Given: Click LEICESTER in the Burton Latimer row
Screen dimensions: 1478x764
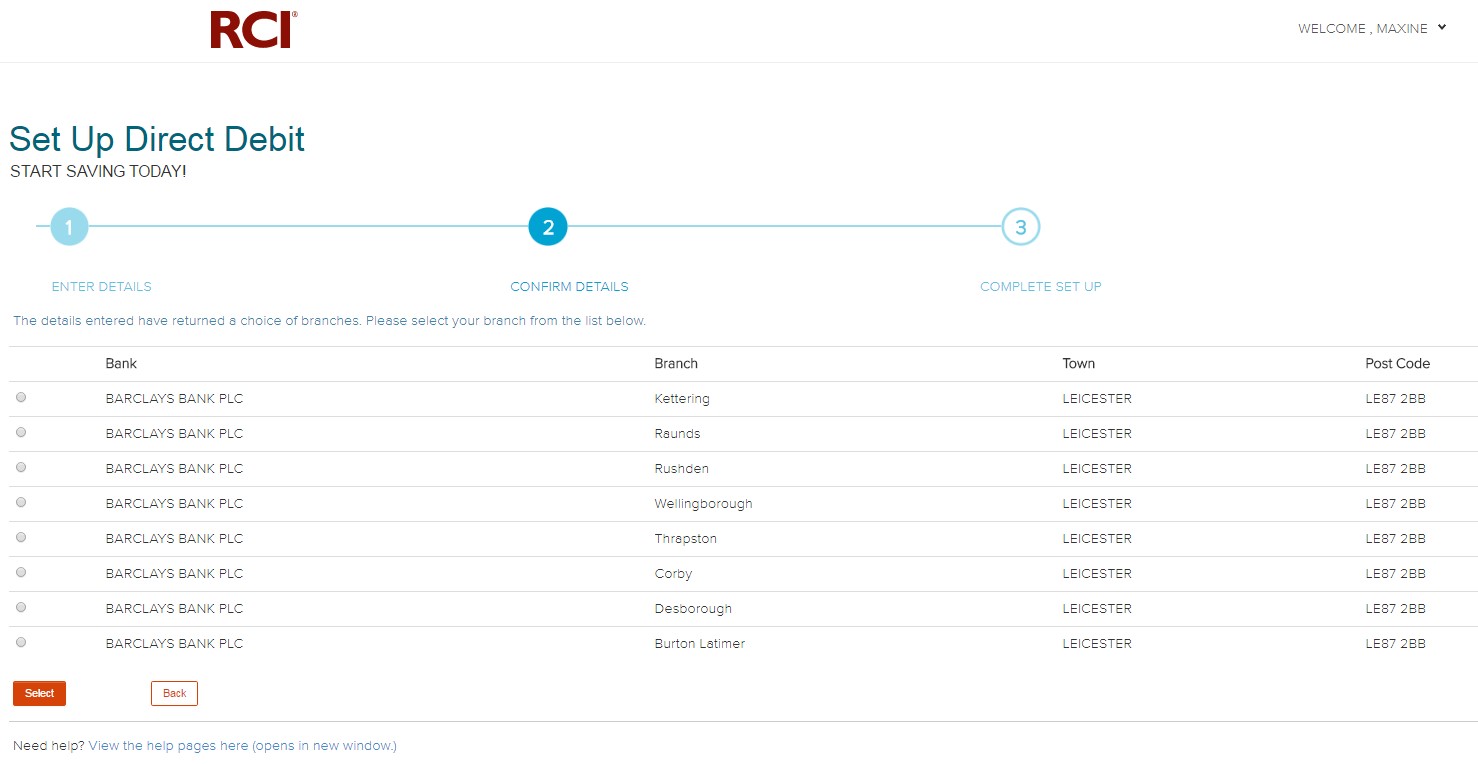Looking at the screenshot, I should tap(1097, 644).
